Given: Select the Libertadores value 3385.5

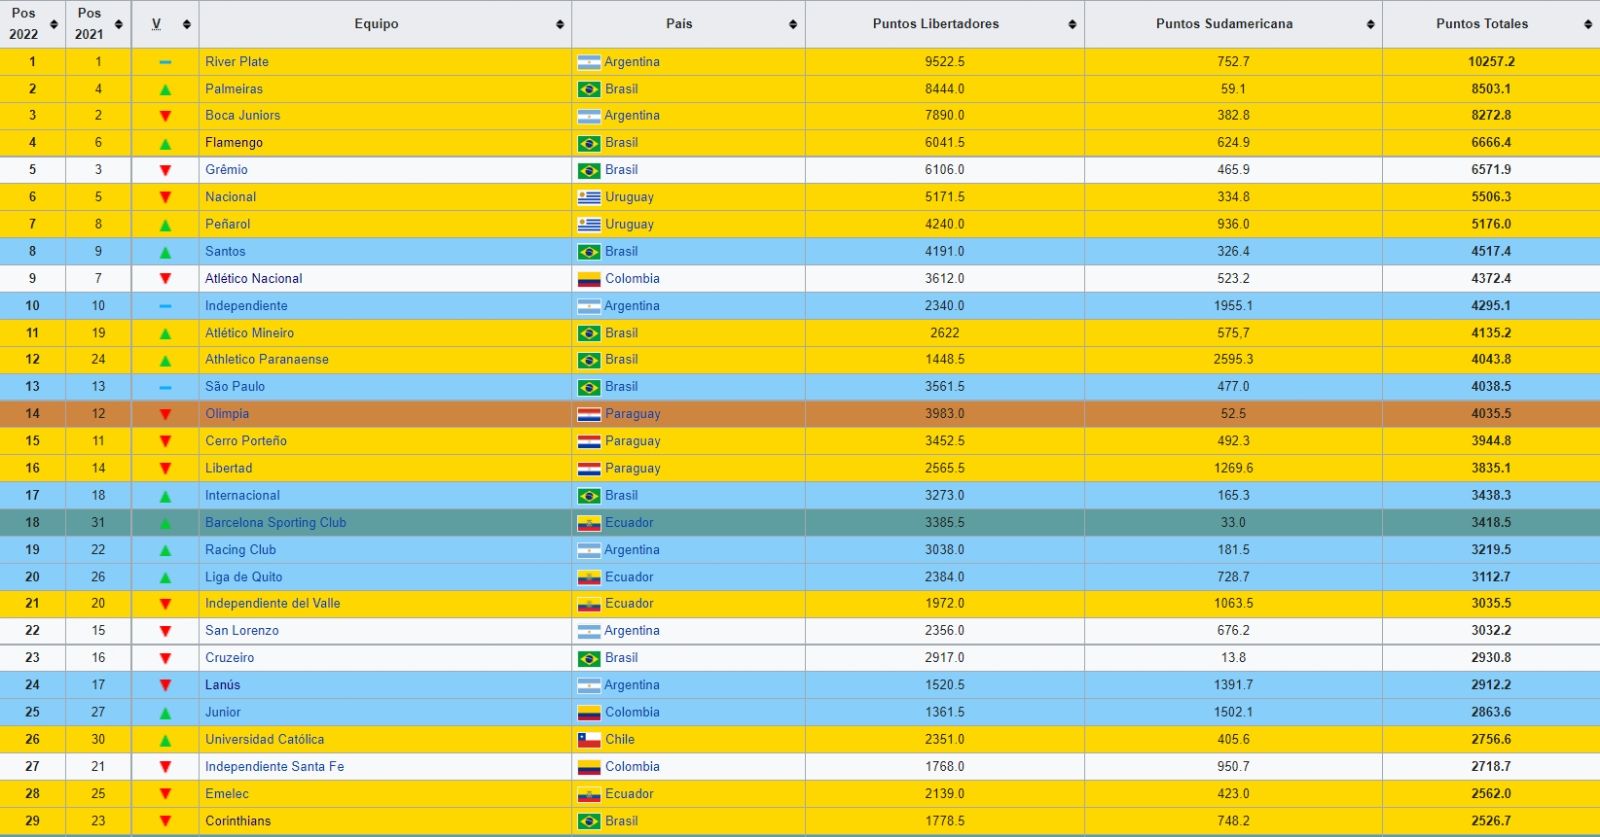Looking at the screenshot, I should pyautogui.click(x=945, y=523).
